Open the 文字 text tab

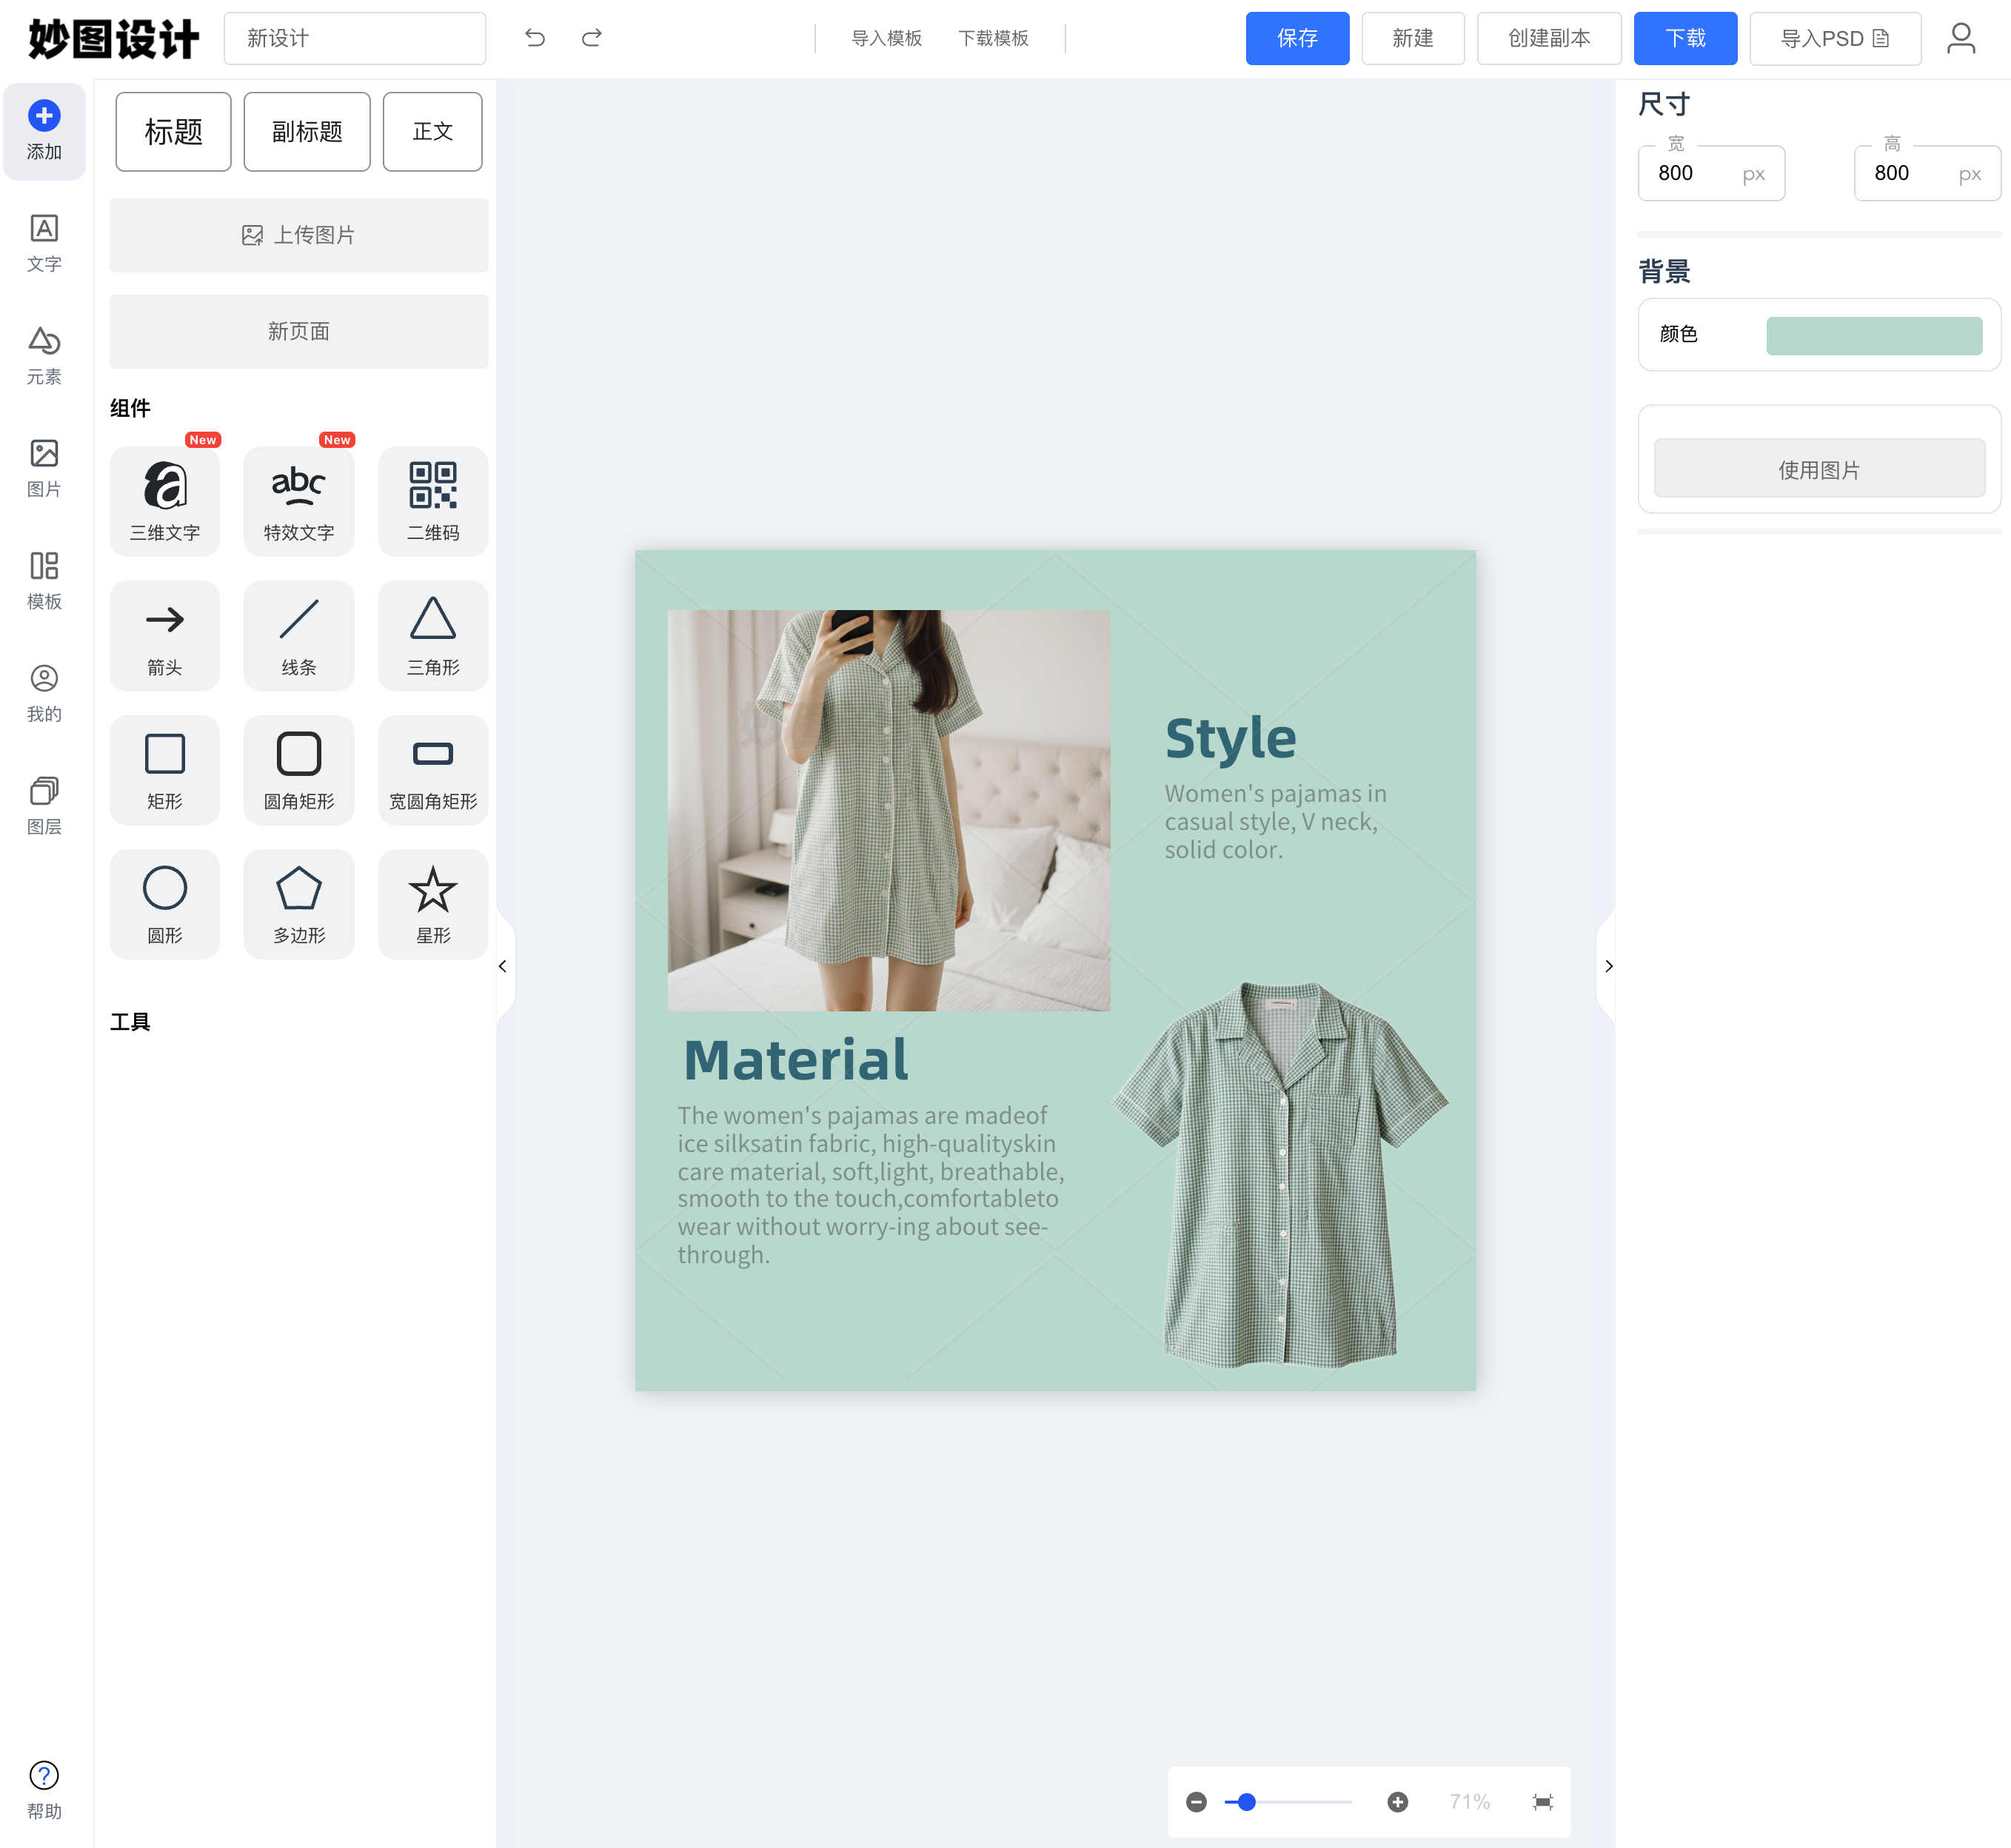[44, 240]
